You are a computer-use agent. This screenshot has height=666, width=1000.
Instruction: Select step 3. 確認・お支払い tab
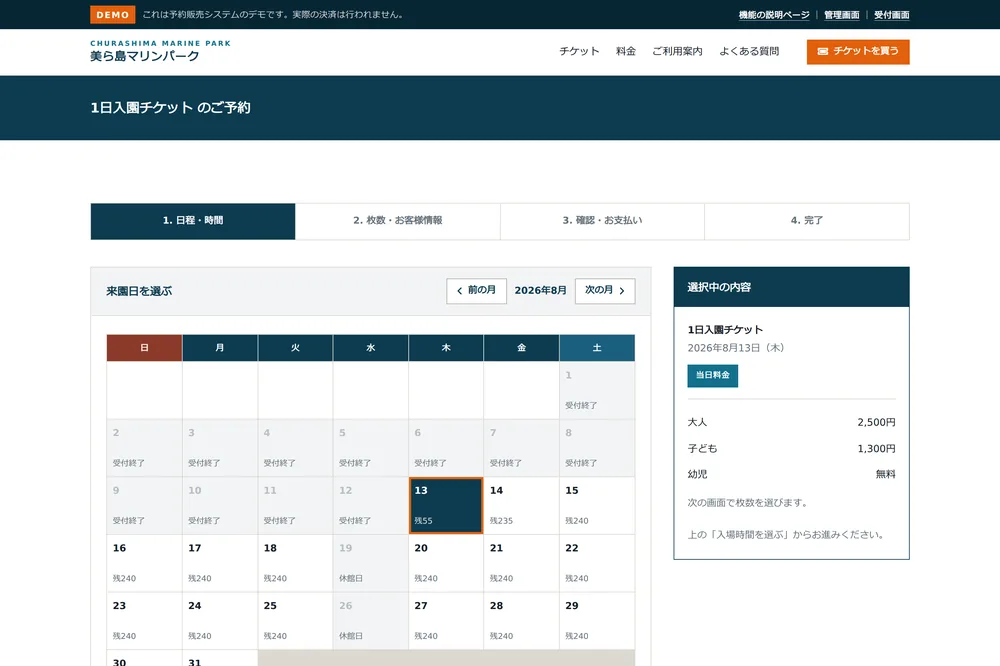(x=602, y=221)
